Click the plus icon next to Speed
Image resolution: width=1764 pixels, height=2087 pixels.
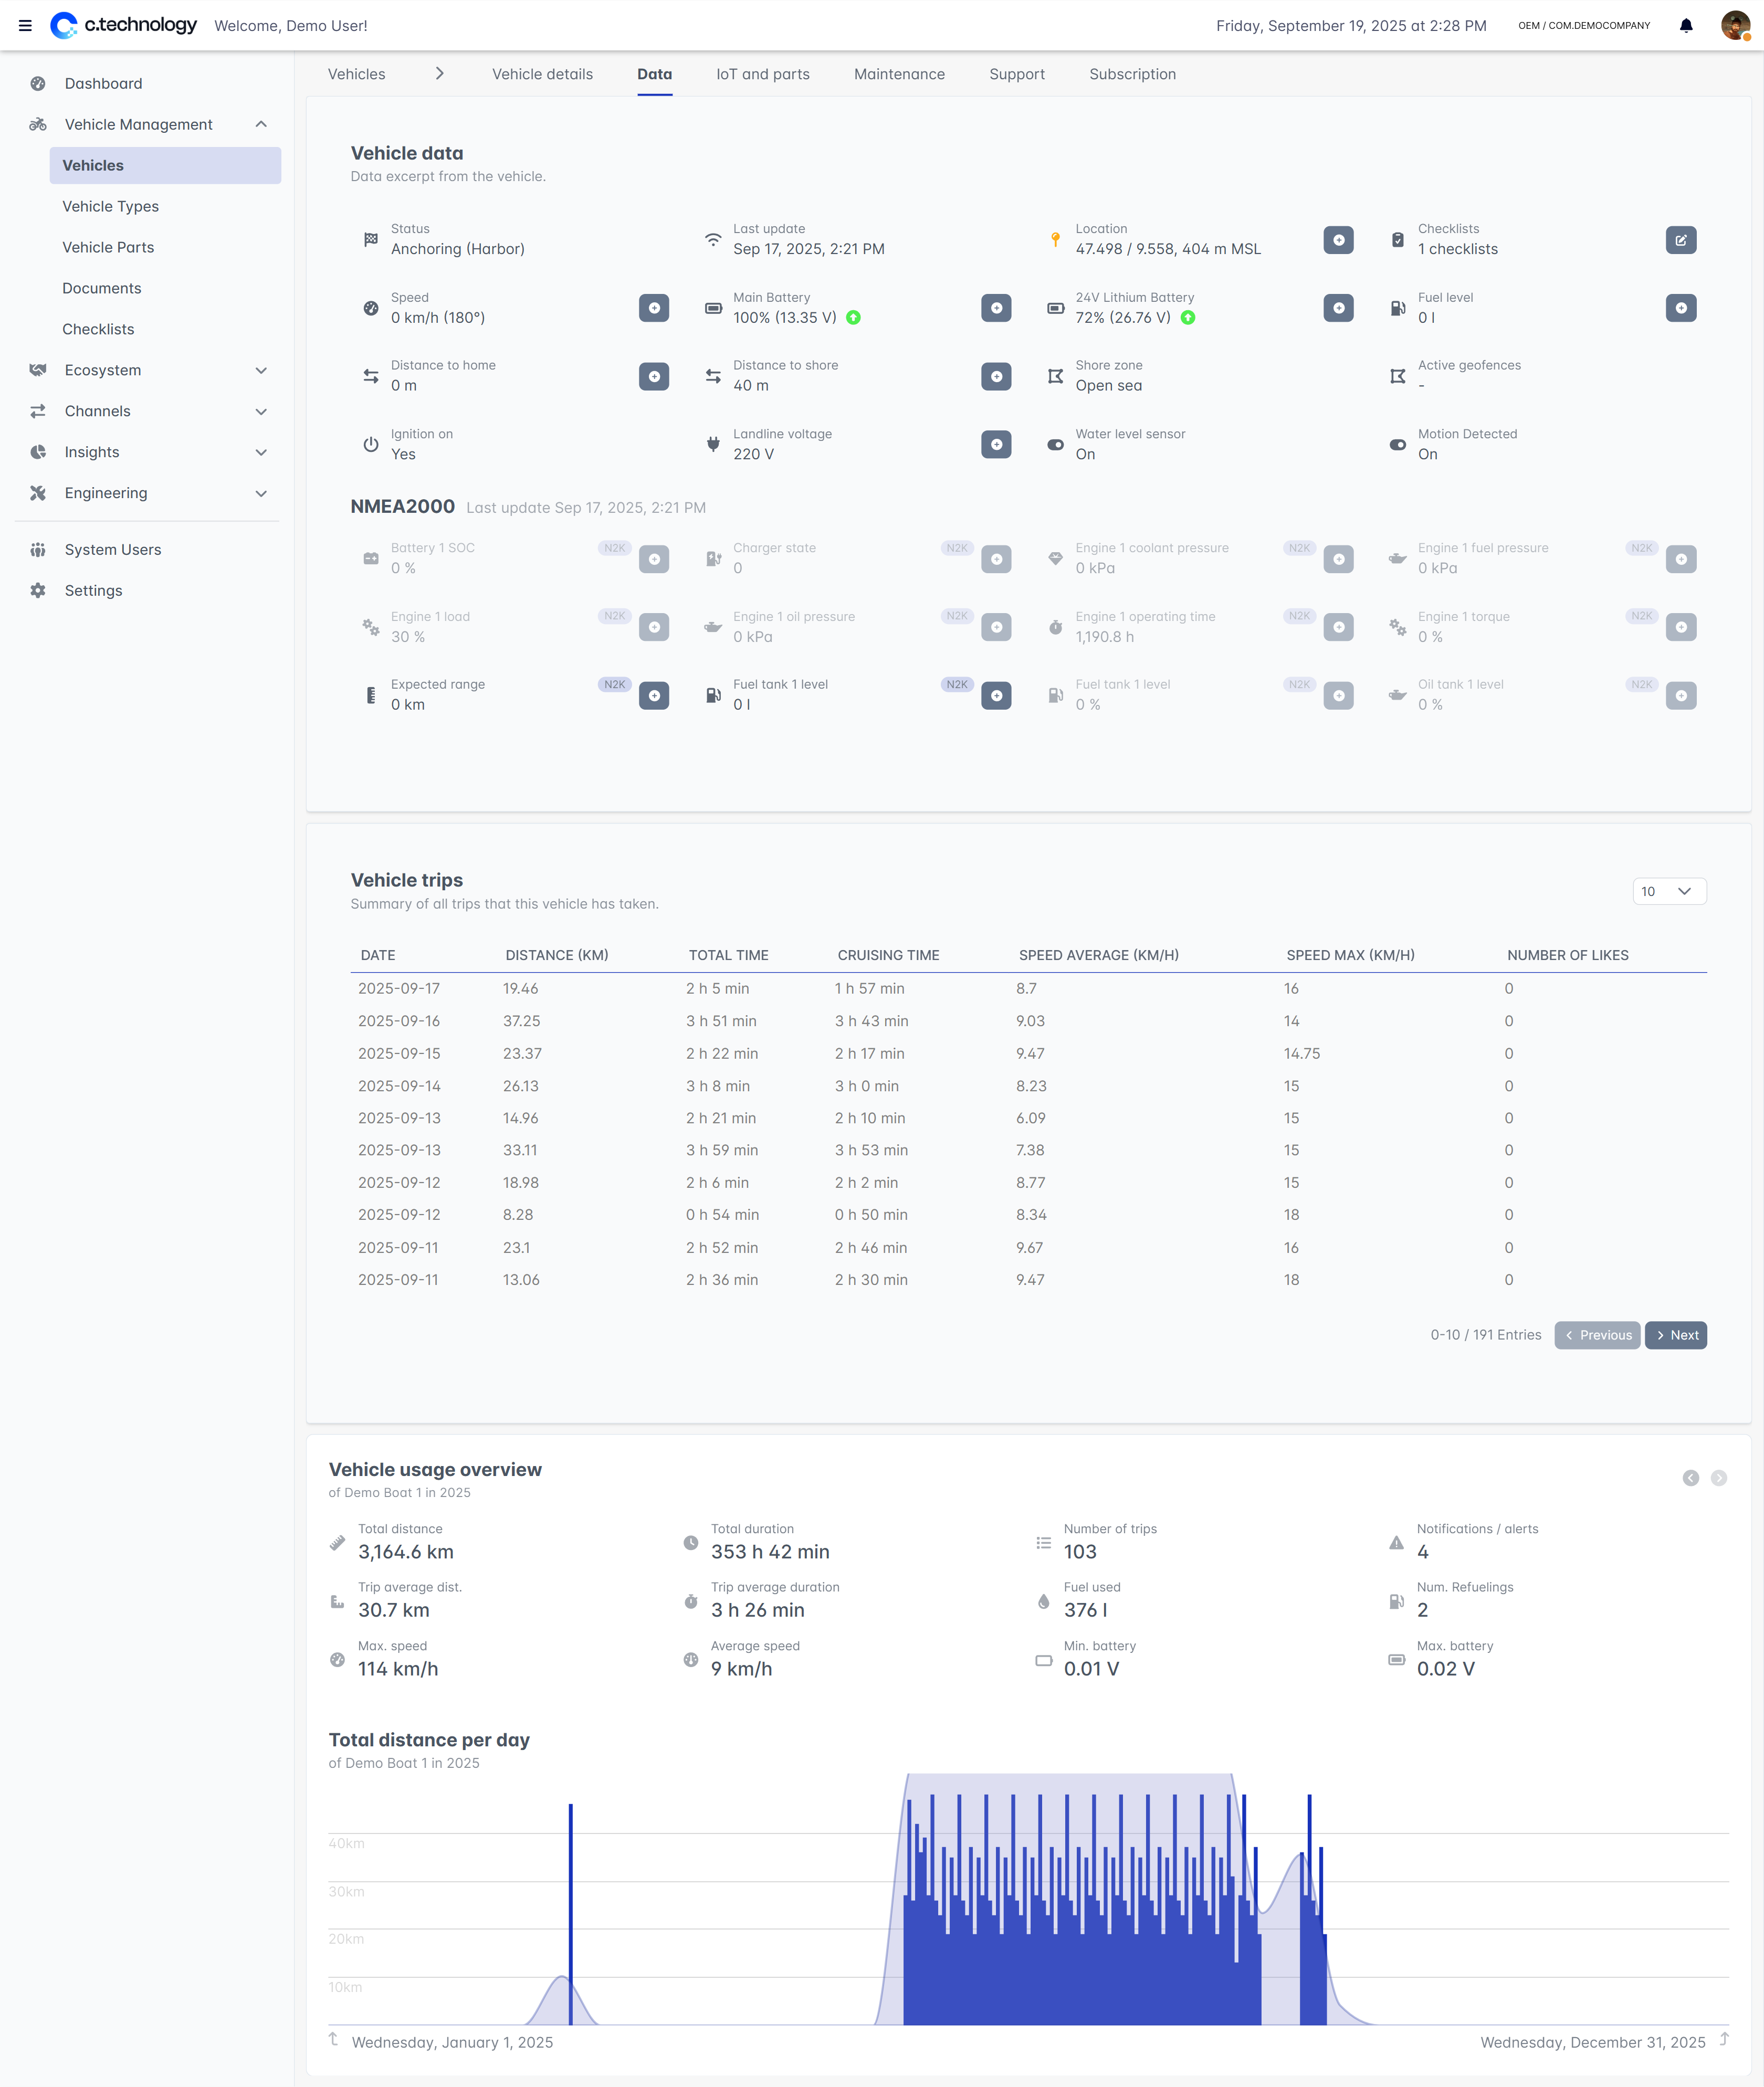pos(653,308)
